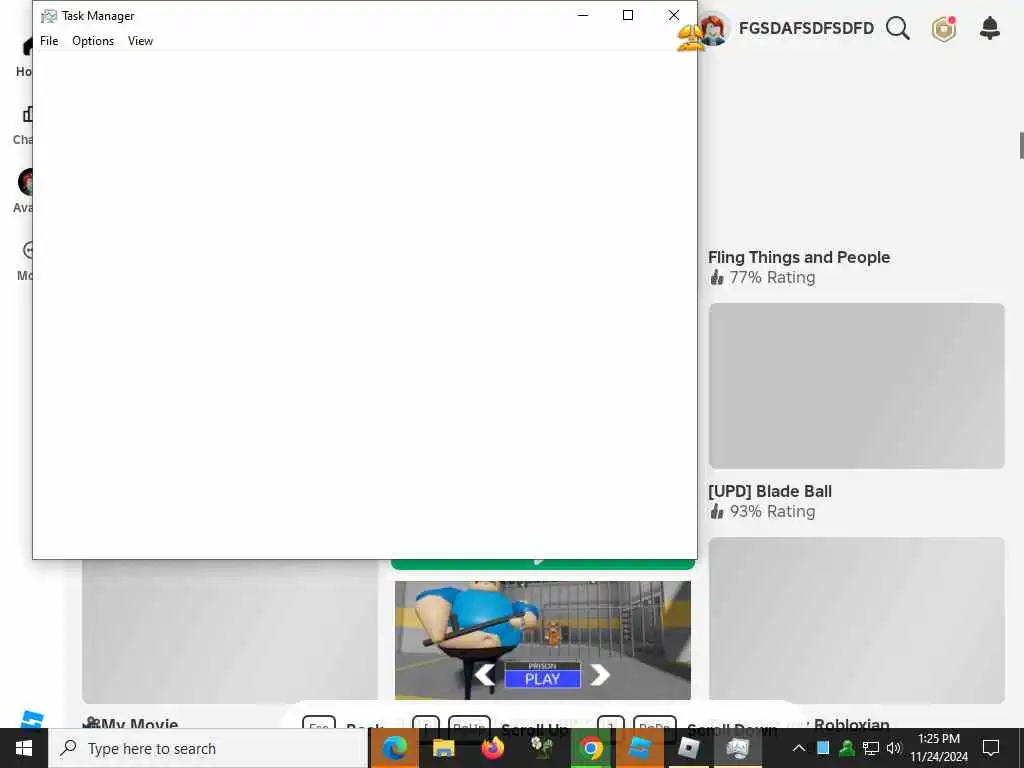Click the green play button under Task Manager
This screenshot has width=1024, height=768.
(x=543, y=564)
